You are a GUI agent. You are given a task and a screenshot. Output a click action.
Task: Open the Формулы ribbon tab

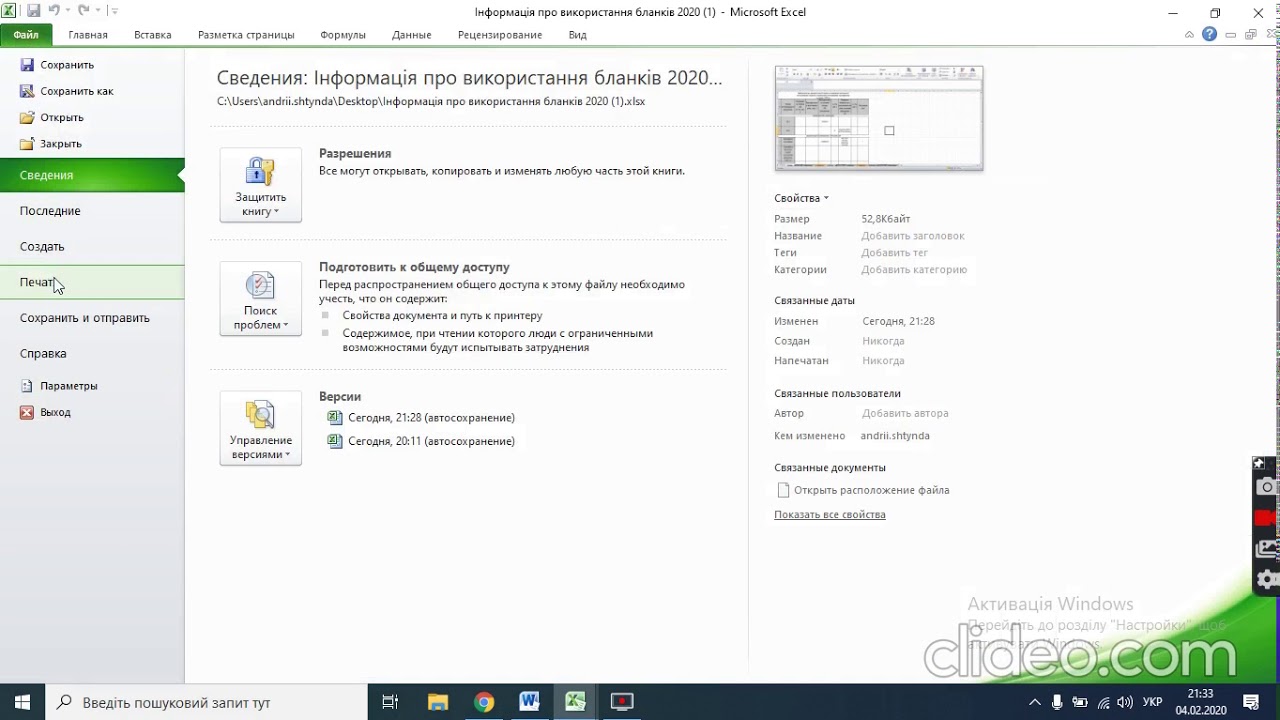point(343,34)
